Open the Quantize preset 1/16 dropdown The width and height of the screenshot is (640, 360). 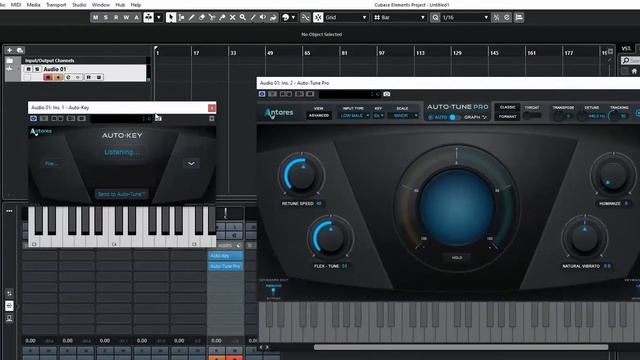[x=465, y=18]
